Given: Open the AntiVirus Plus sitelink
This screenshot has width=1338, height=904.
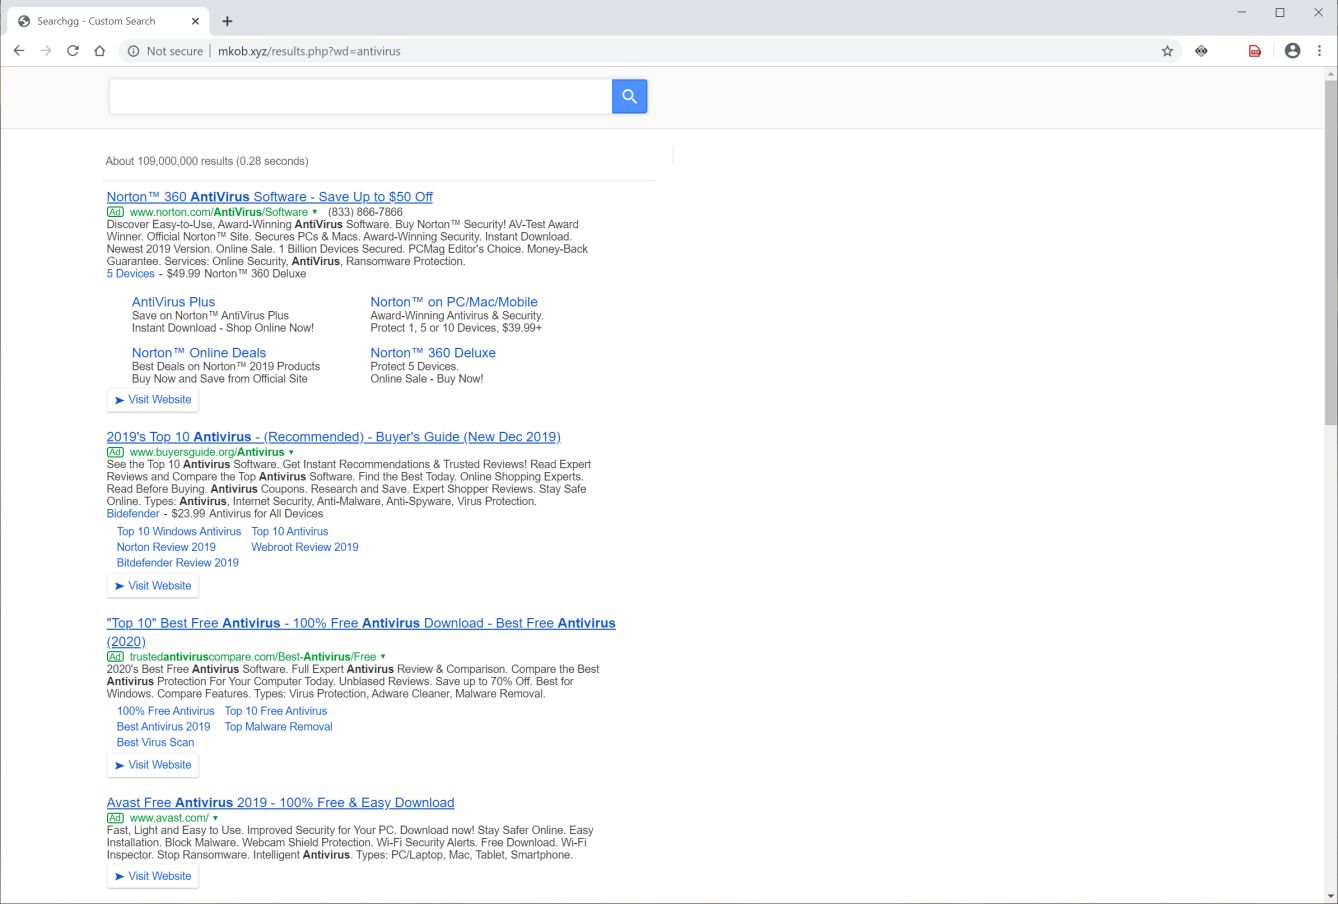Looking at the screenshot, I should coord(173,302).
